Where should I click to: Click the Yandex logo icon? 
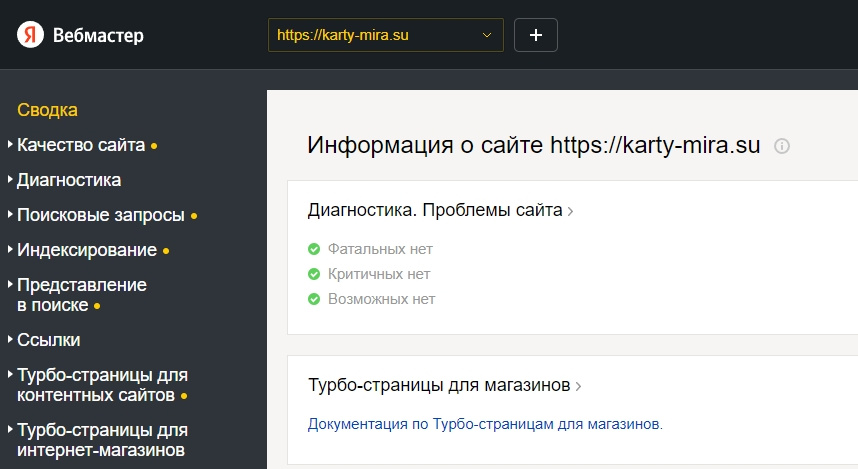pos(32,35)
